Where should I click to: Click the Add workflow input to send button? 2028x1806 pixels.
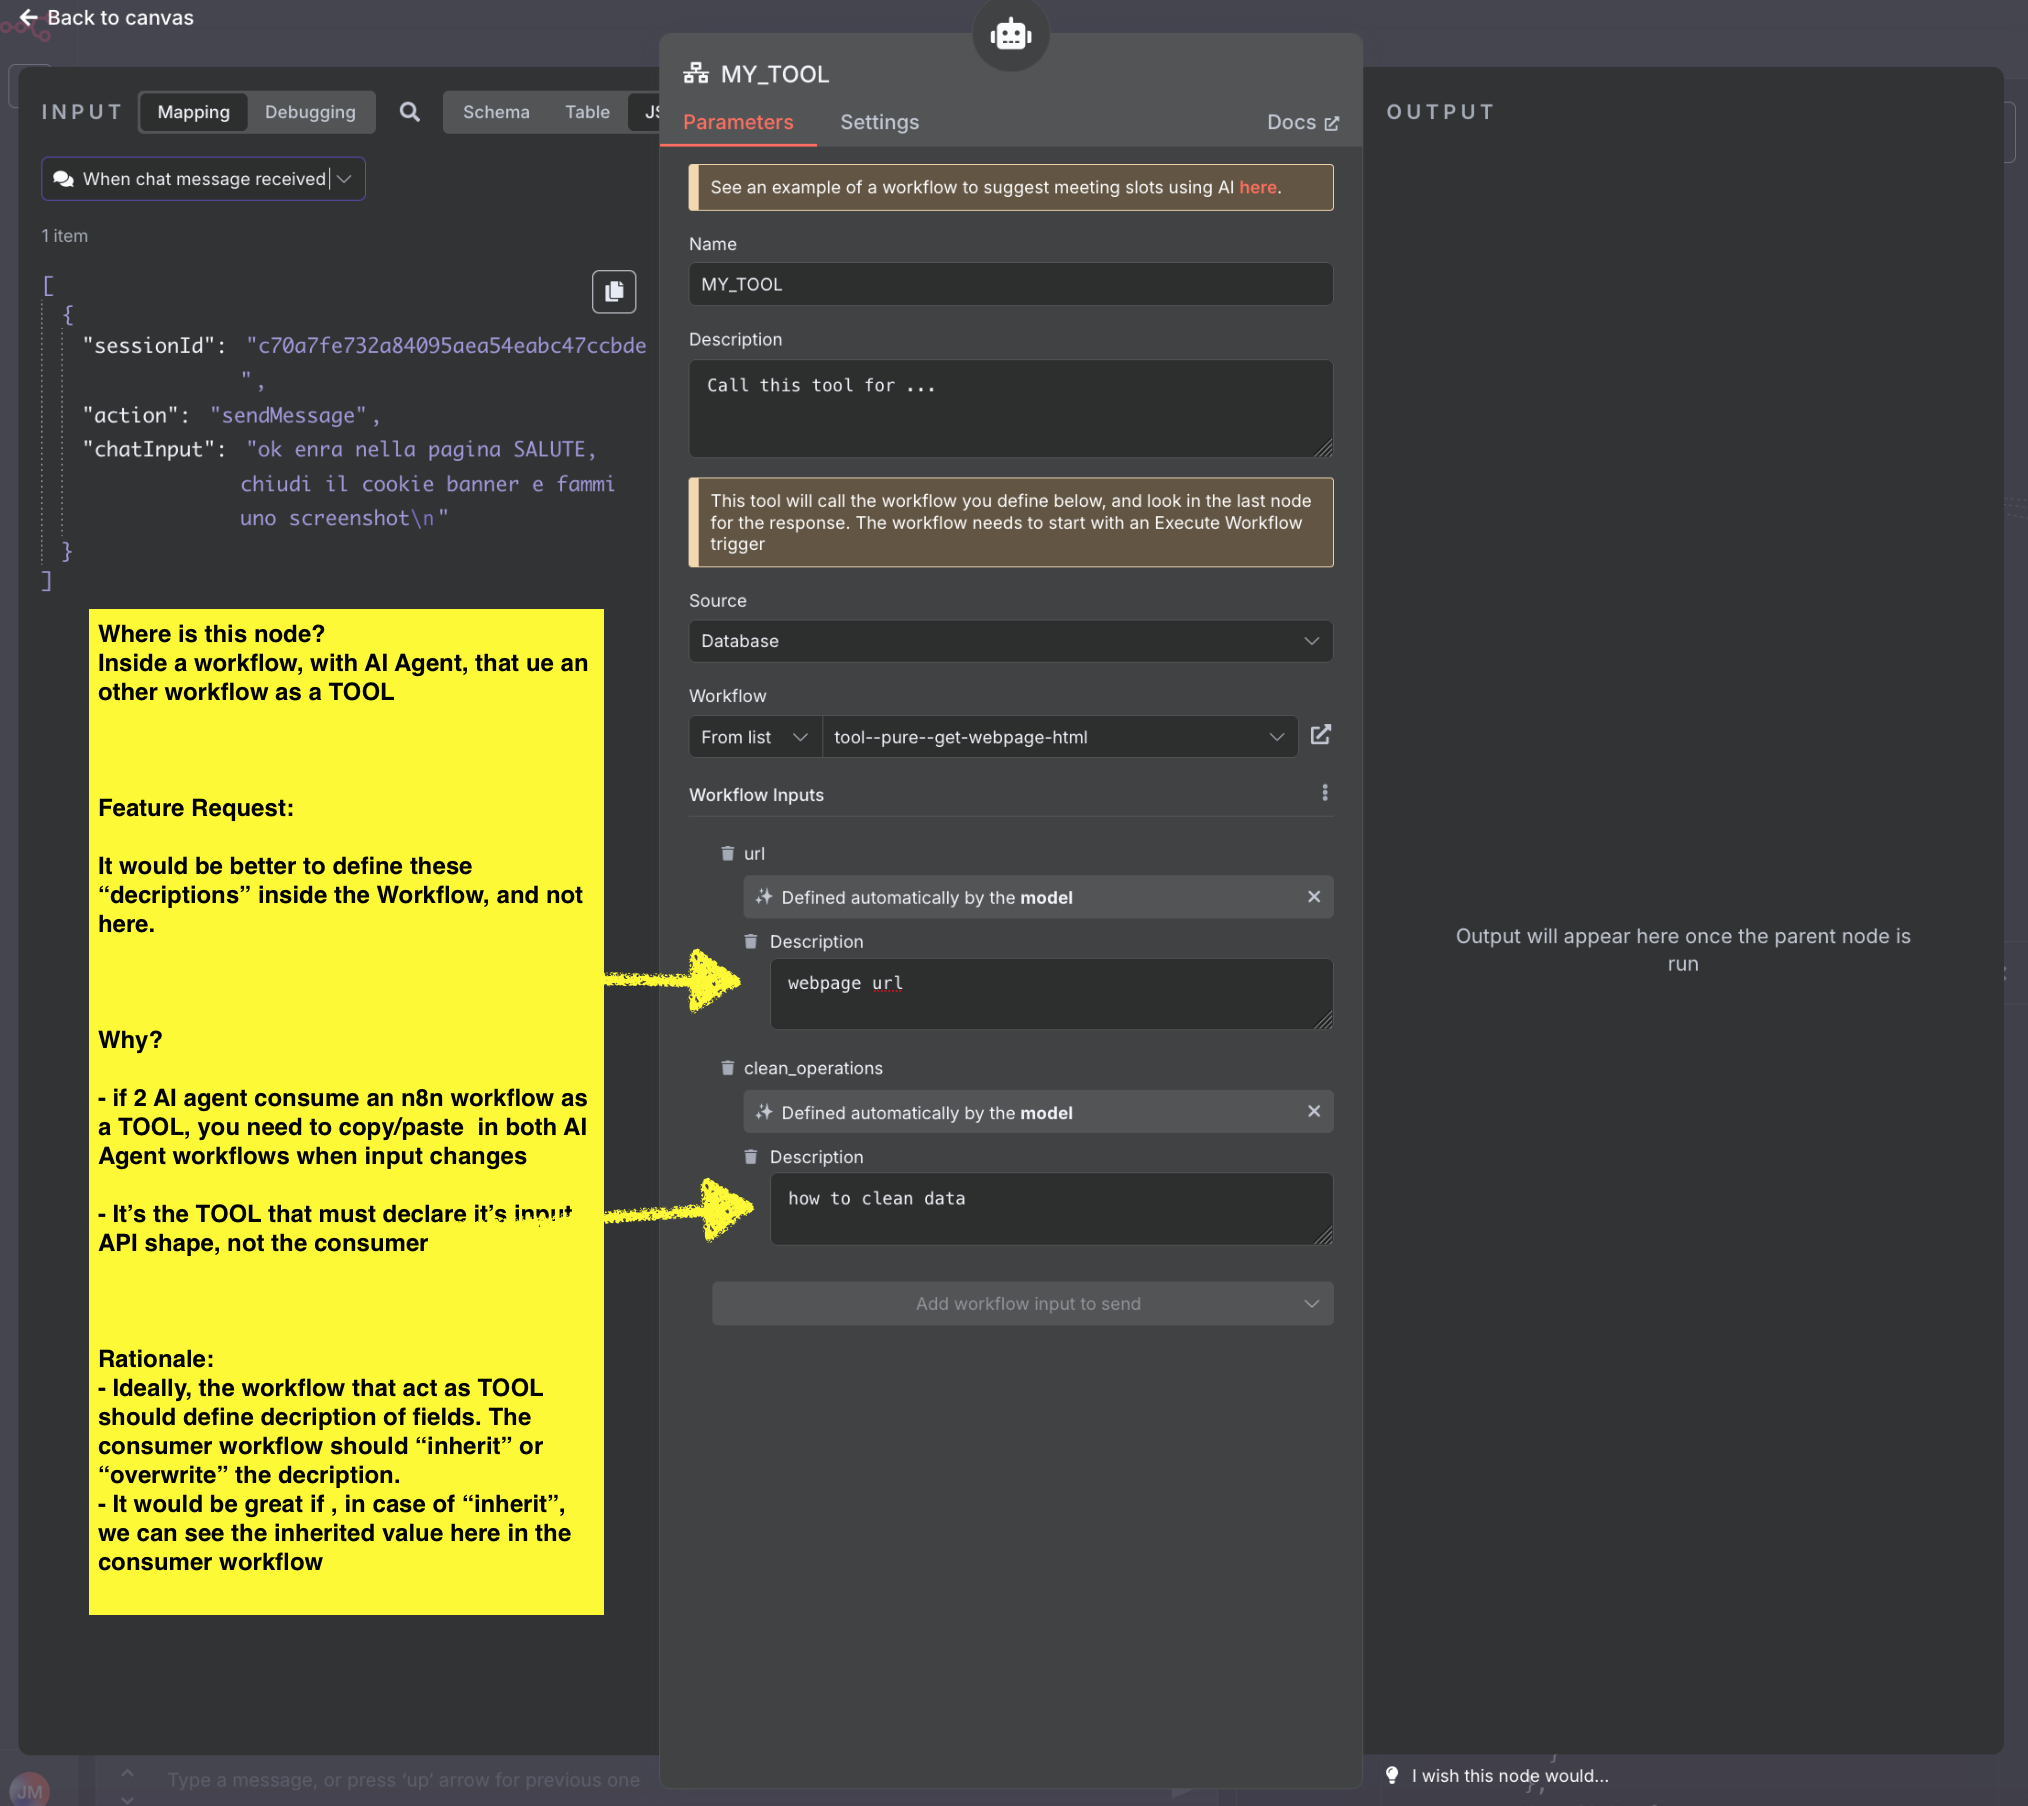click(x=1022, y=1303)
